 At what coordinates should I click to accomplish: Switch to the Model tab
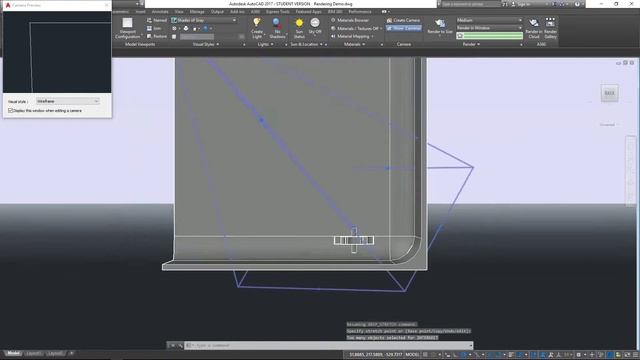[x=13, y=353]
